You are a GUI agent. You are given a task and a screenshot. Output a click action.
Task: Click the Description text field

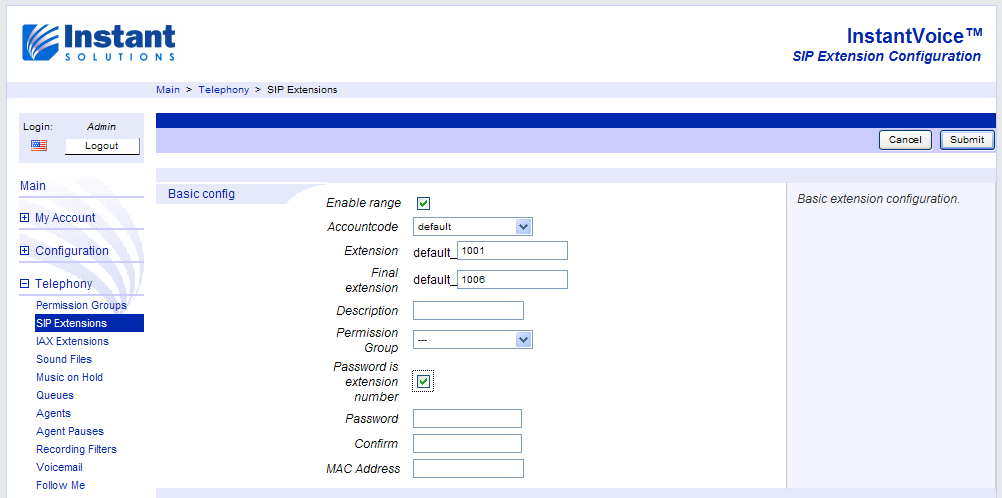click(468, 311)
